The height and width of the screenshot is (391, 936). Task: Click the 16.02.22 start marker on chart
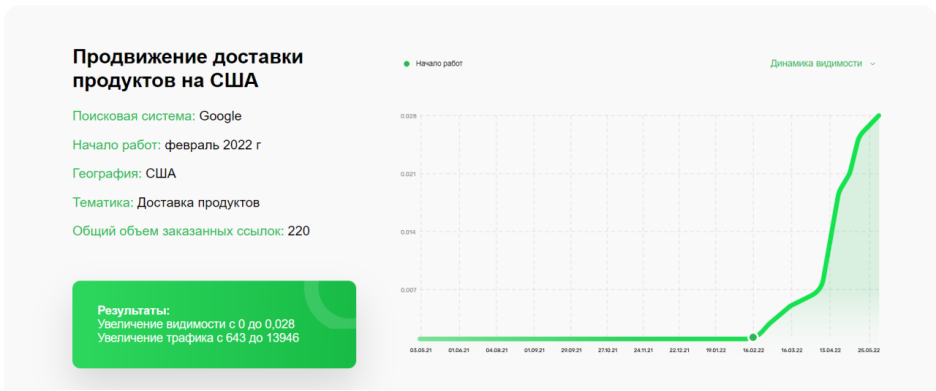[x=753, y=338]
